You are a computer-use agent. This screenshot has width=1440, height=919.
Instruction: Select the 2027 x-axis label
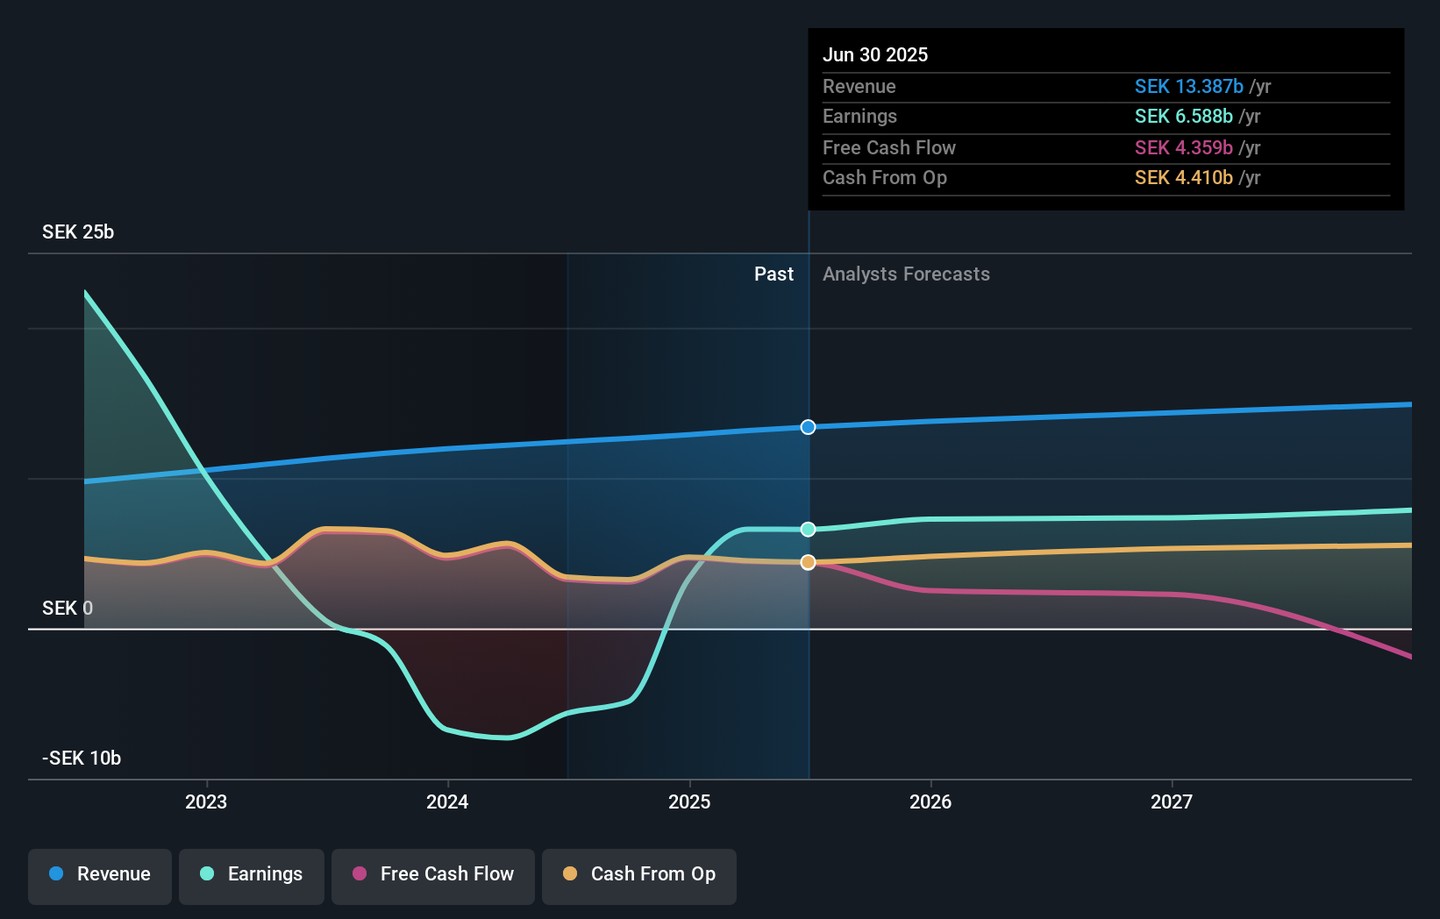(1171, 802)
